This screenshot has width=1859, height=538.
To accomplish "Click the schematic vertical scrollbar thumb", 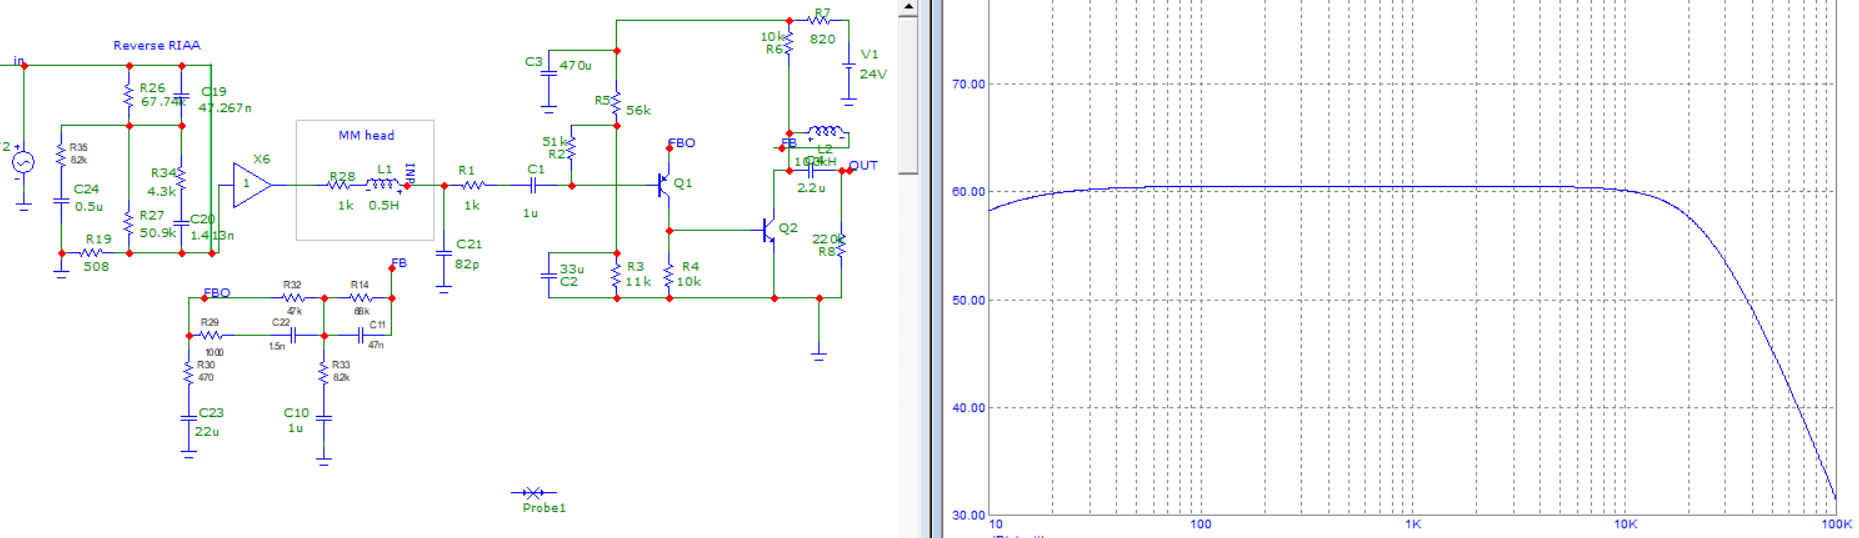I will pos(908,95).
